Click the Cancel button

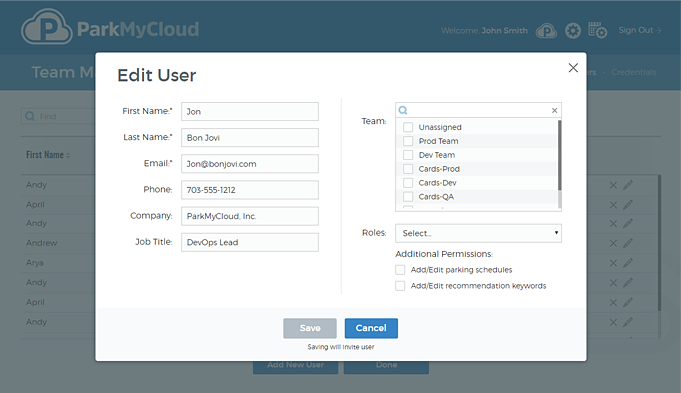[371, 328]
